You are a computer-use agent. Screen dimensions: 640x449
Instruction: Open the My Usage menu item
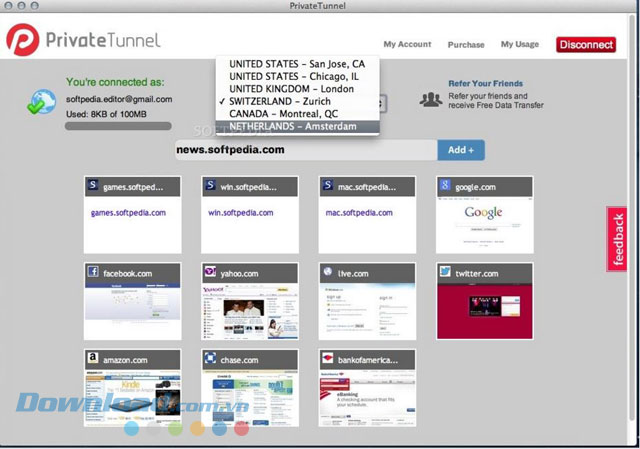click(x=520, y=44)
